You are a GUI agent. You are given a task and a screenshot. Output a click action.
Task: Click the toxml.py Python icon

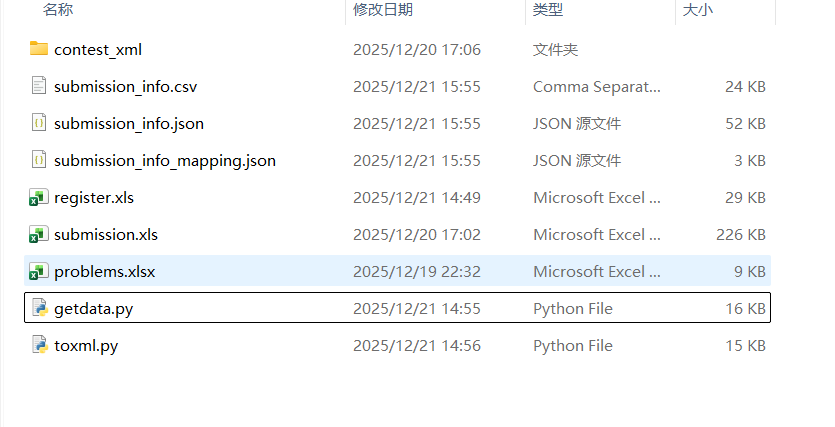point(39,345)
